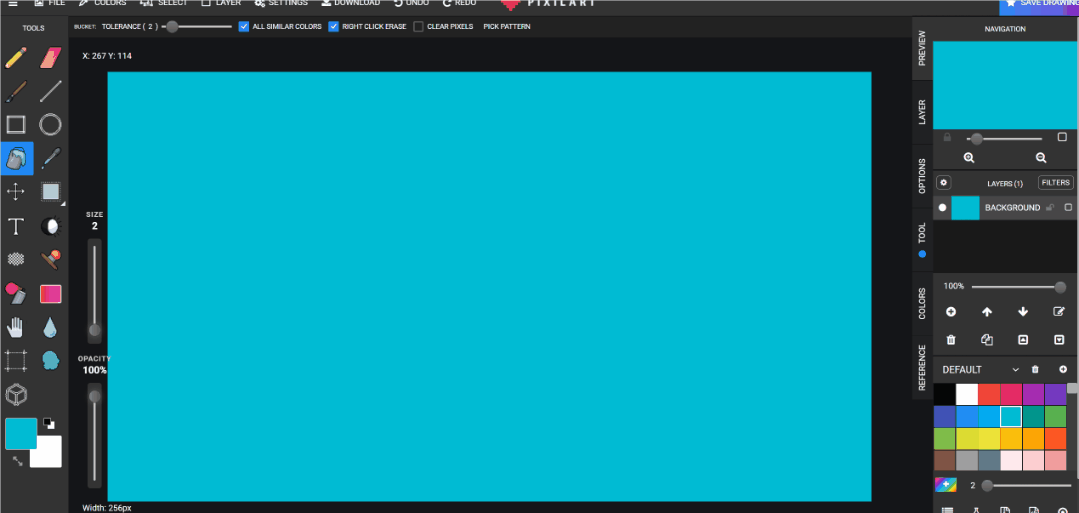Click Pick Pattern option
1079x513 pixels.
tap(507, 26)
